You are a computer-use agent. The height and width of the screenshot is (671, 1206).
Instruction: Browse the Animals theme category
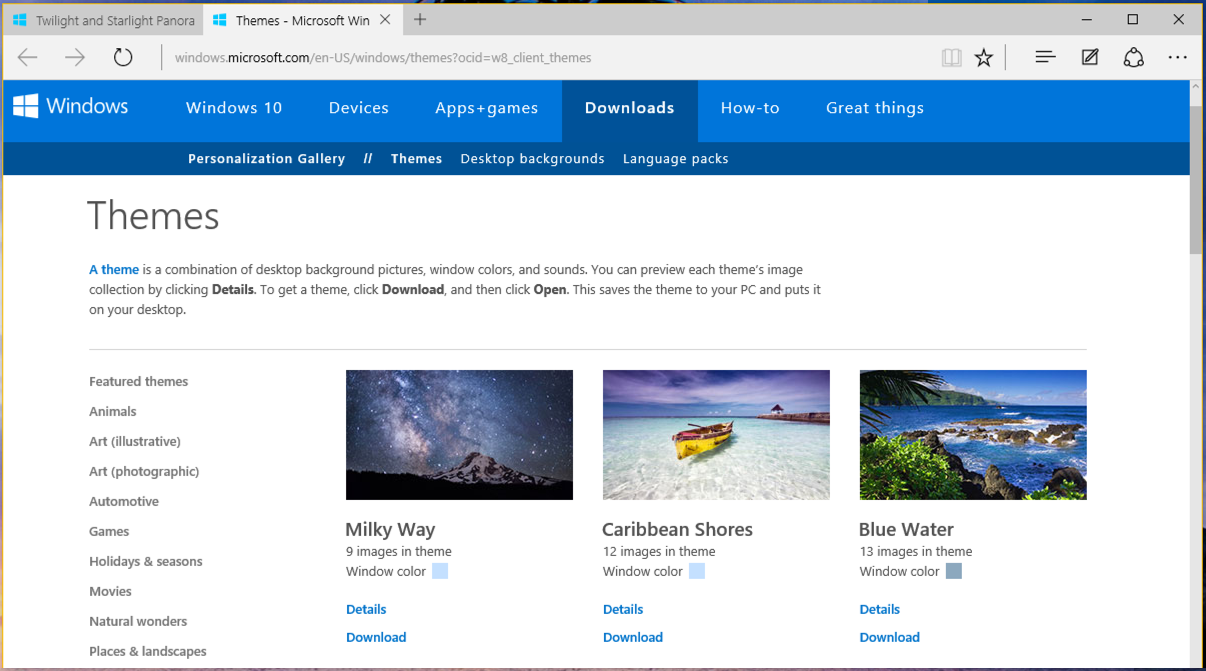pyautogui.click(x=112, y=411)
